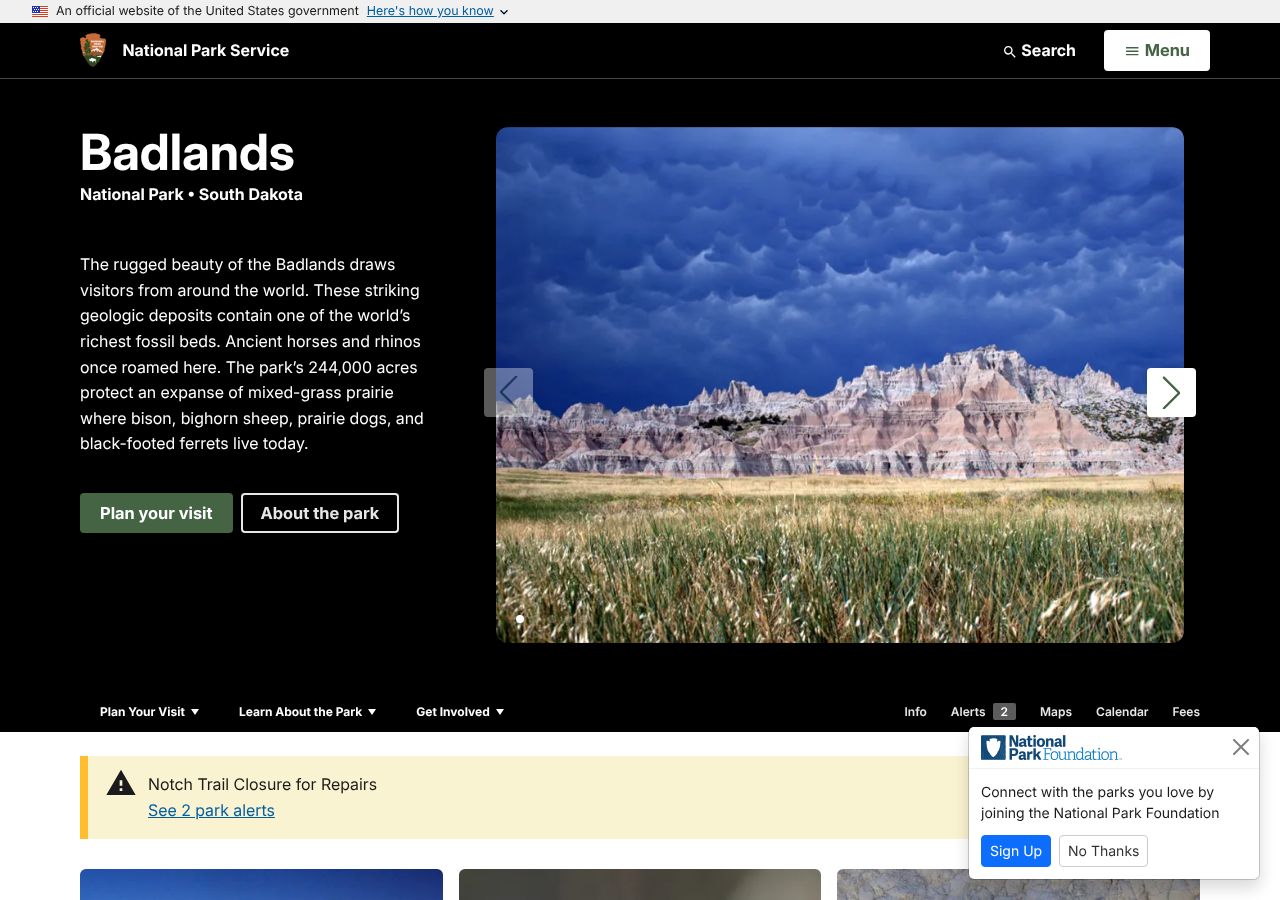Open Learn About the Park dropdown
The image size is (1280, 900).
(x=308, y=712)
